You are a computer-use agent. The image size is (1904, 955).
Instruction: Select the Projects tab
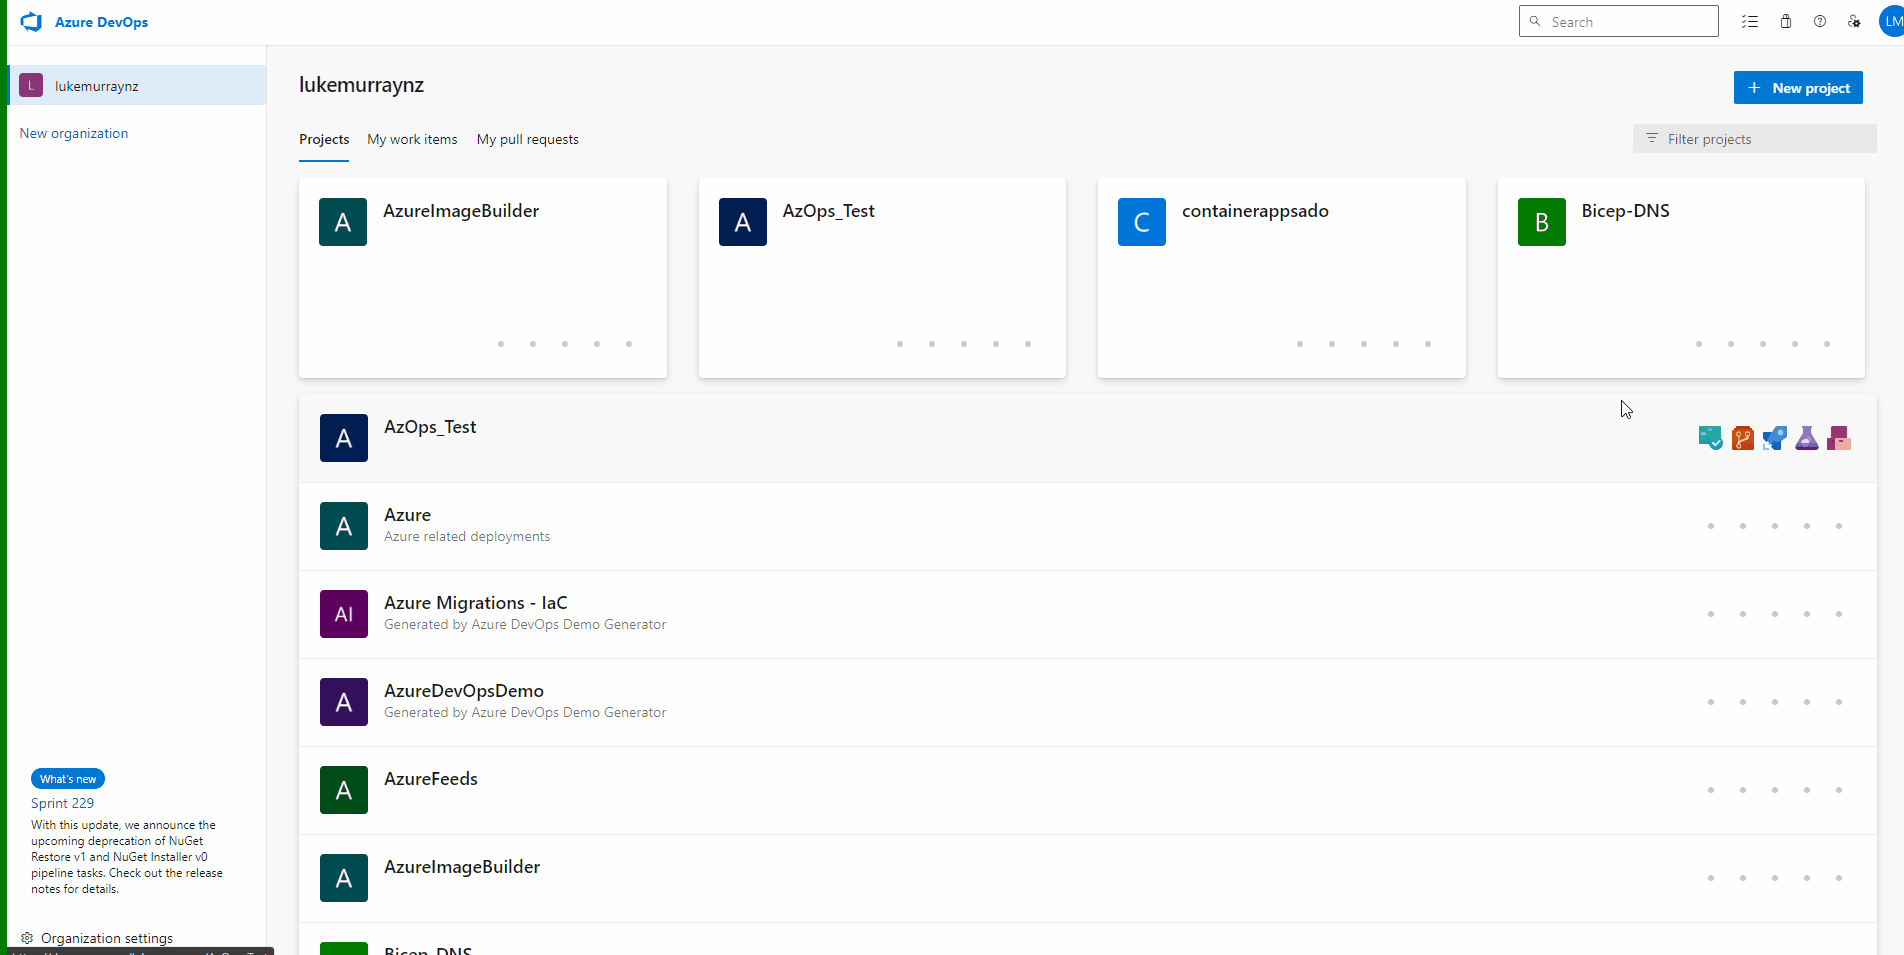point(323,139)
